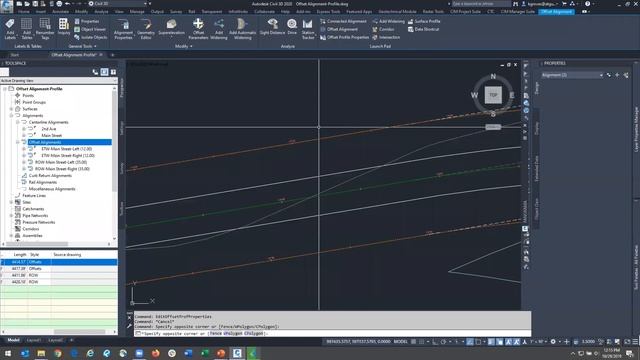Viewport: 640px width, 360px height.
Task: Expand the Pipe Networks node
Action: (x=11, y=216)
